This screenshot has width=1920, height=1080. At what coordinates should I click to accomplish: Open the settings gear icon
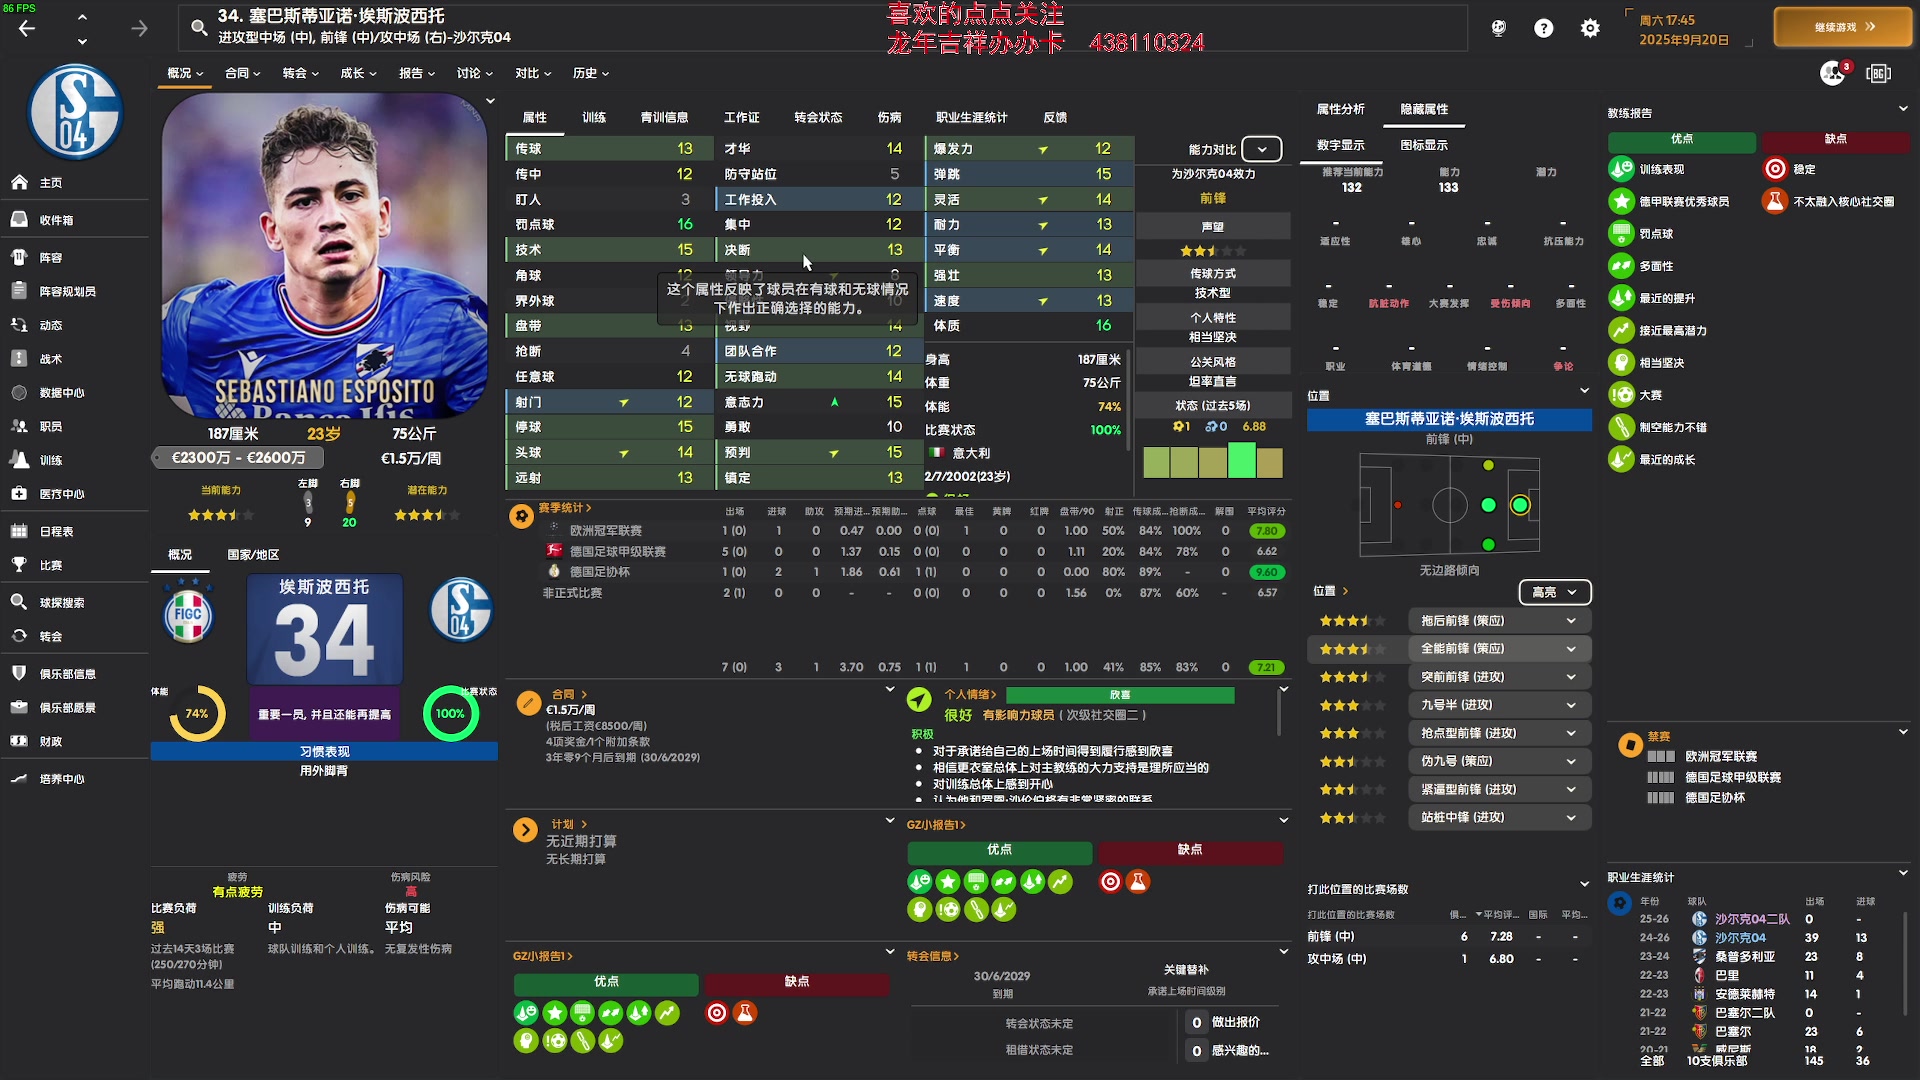pyautogui.click(x=1590, y=28)
